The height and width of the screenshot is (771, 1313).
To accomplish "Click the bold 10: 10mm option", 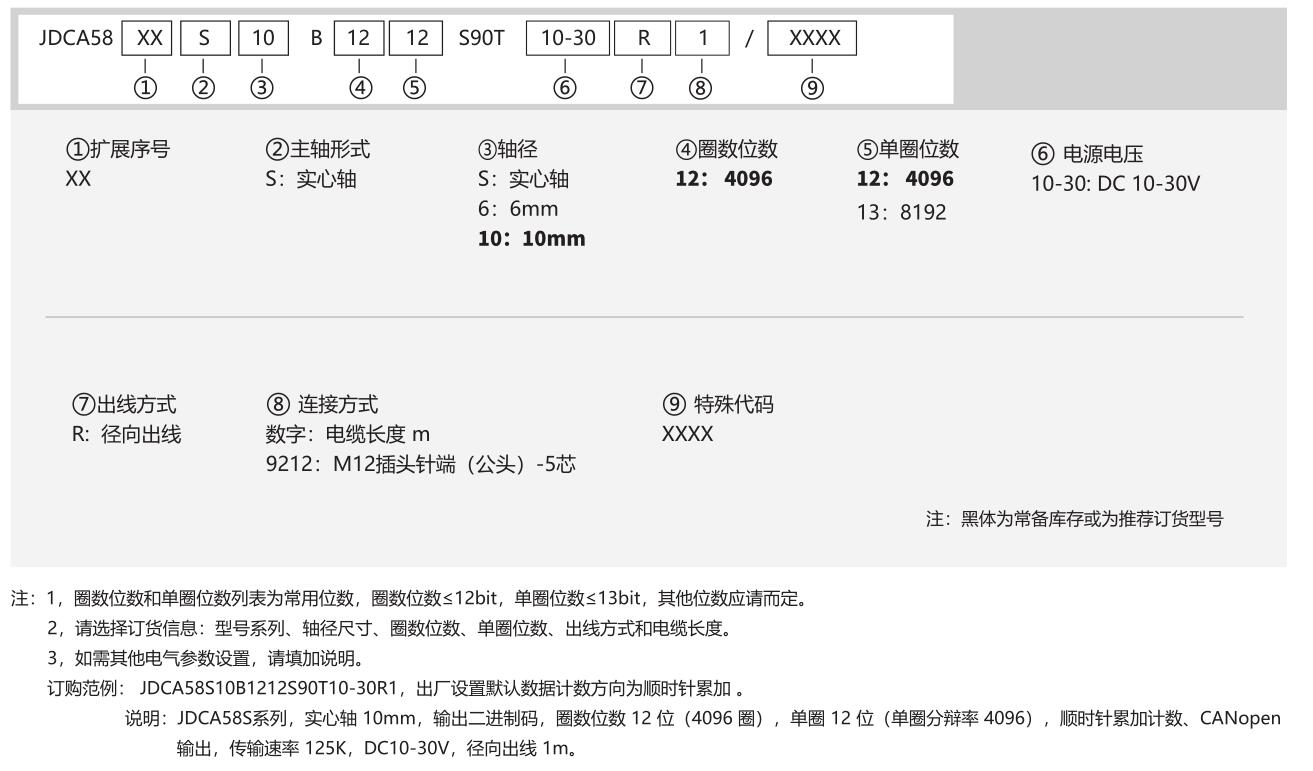I will 532,239.
